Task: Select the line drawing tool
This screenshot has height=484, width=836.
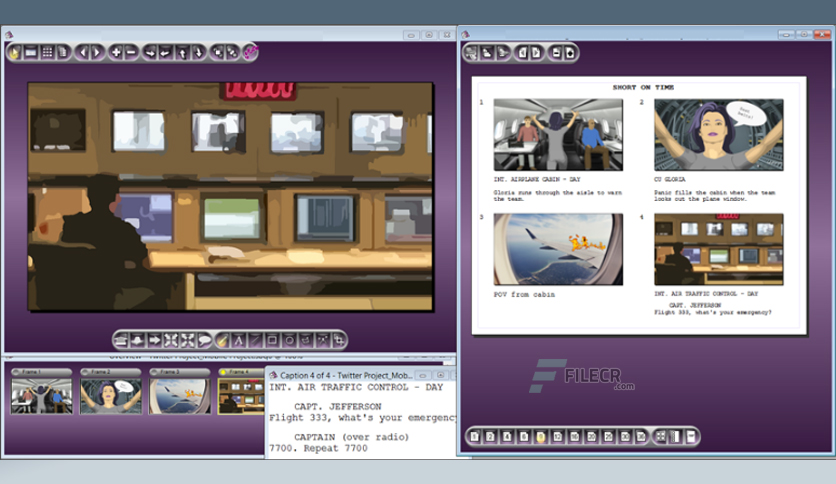Action: click(255, 340)
